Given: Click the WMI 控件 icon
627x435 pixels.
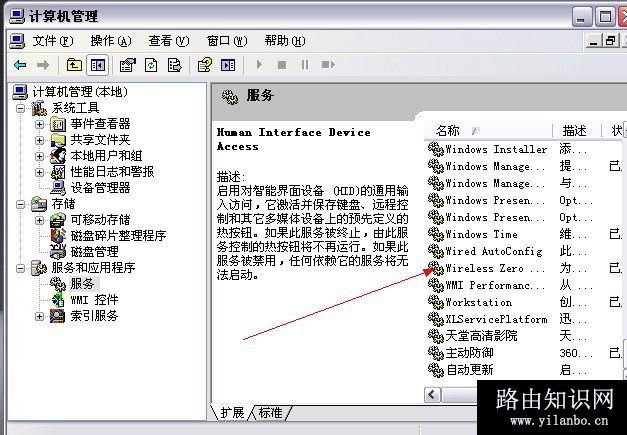Looking at the screenshot, I should tap(58, 299).
